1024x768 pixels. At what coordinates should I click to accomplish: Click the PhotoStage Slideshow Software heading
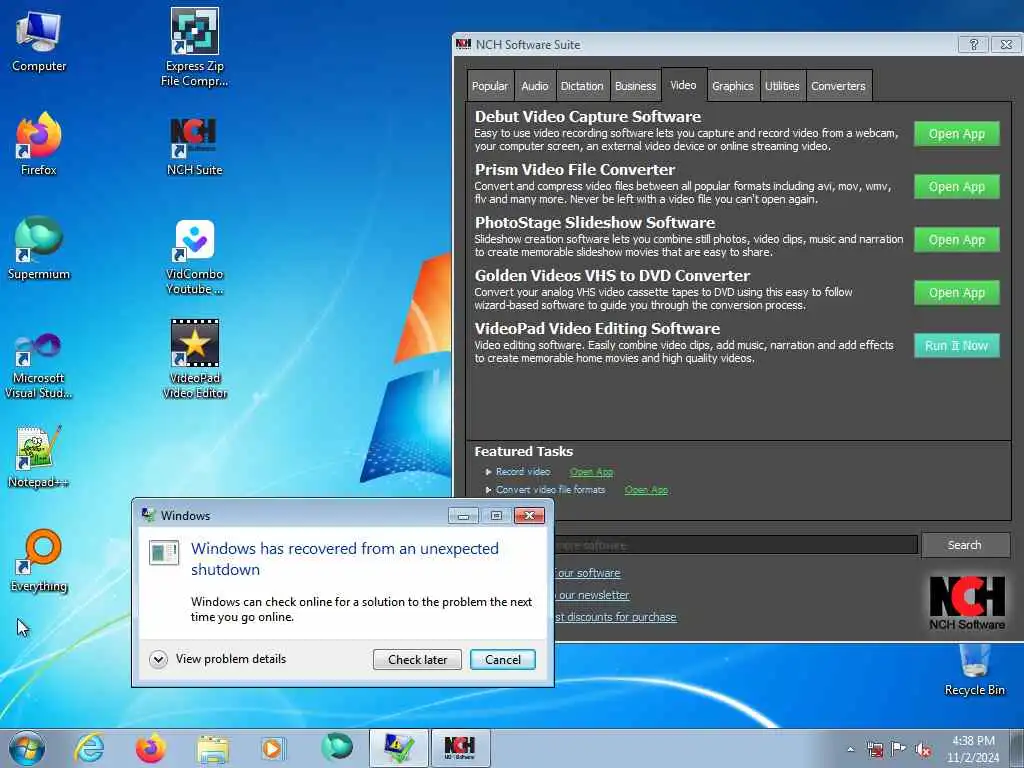(x=594, y=223)
